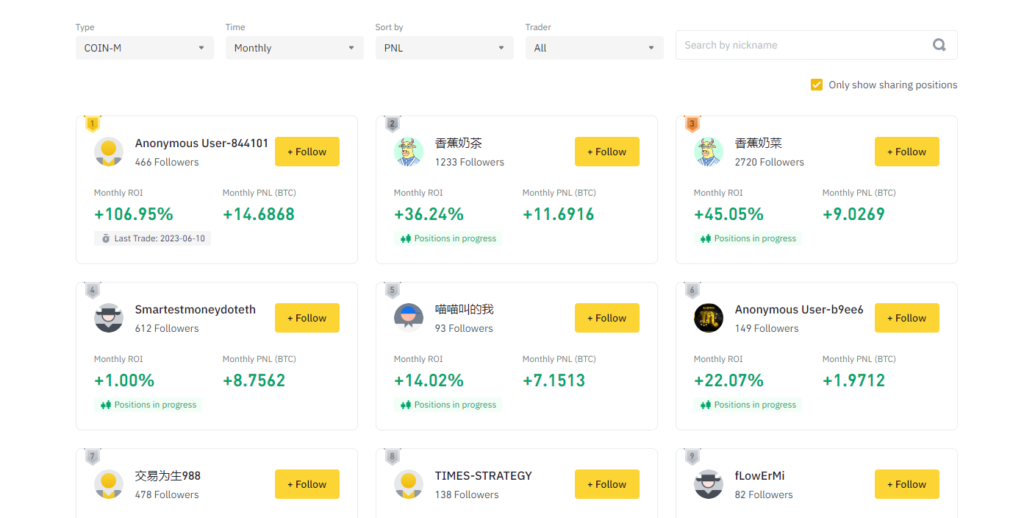Open the Type COIN-M dropdown
Screen dimensions: 1024x518
tap(144, 48)
